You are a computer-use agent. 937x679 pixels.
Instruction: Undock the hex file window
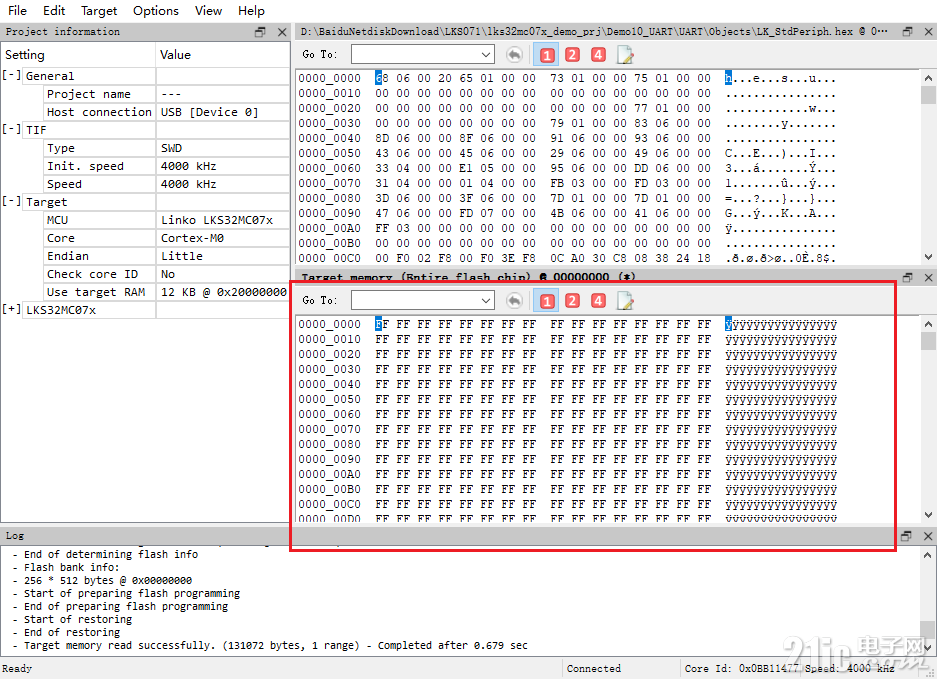click(x=907, y=32)
